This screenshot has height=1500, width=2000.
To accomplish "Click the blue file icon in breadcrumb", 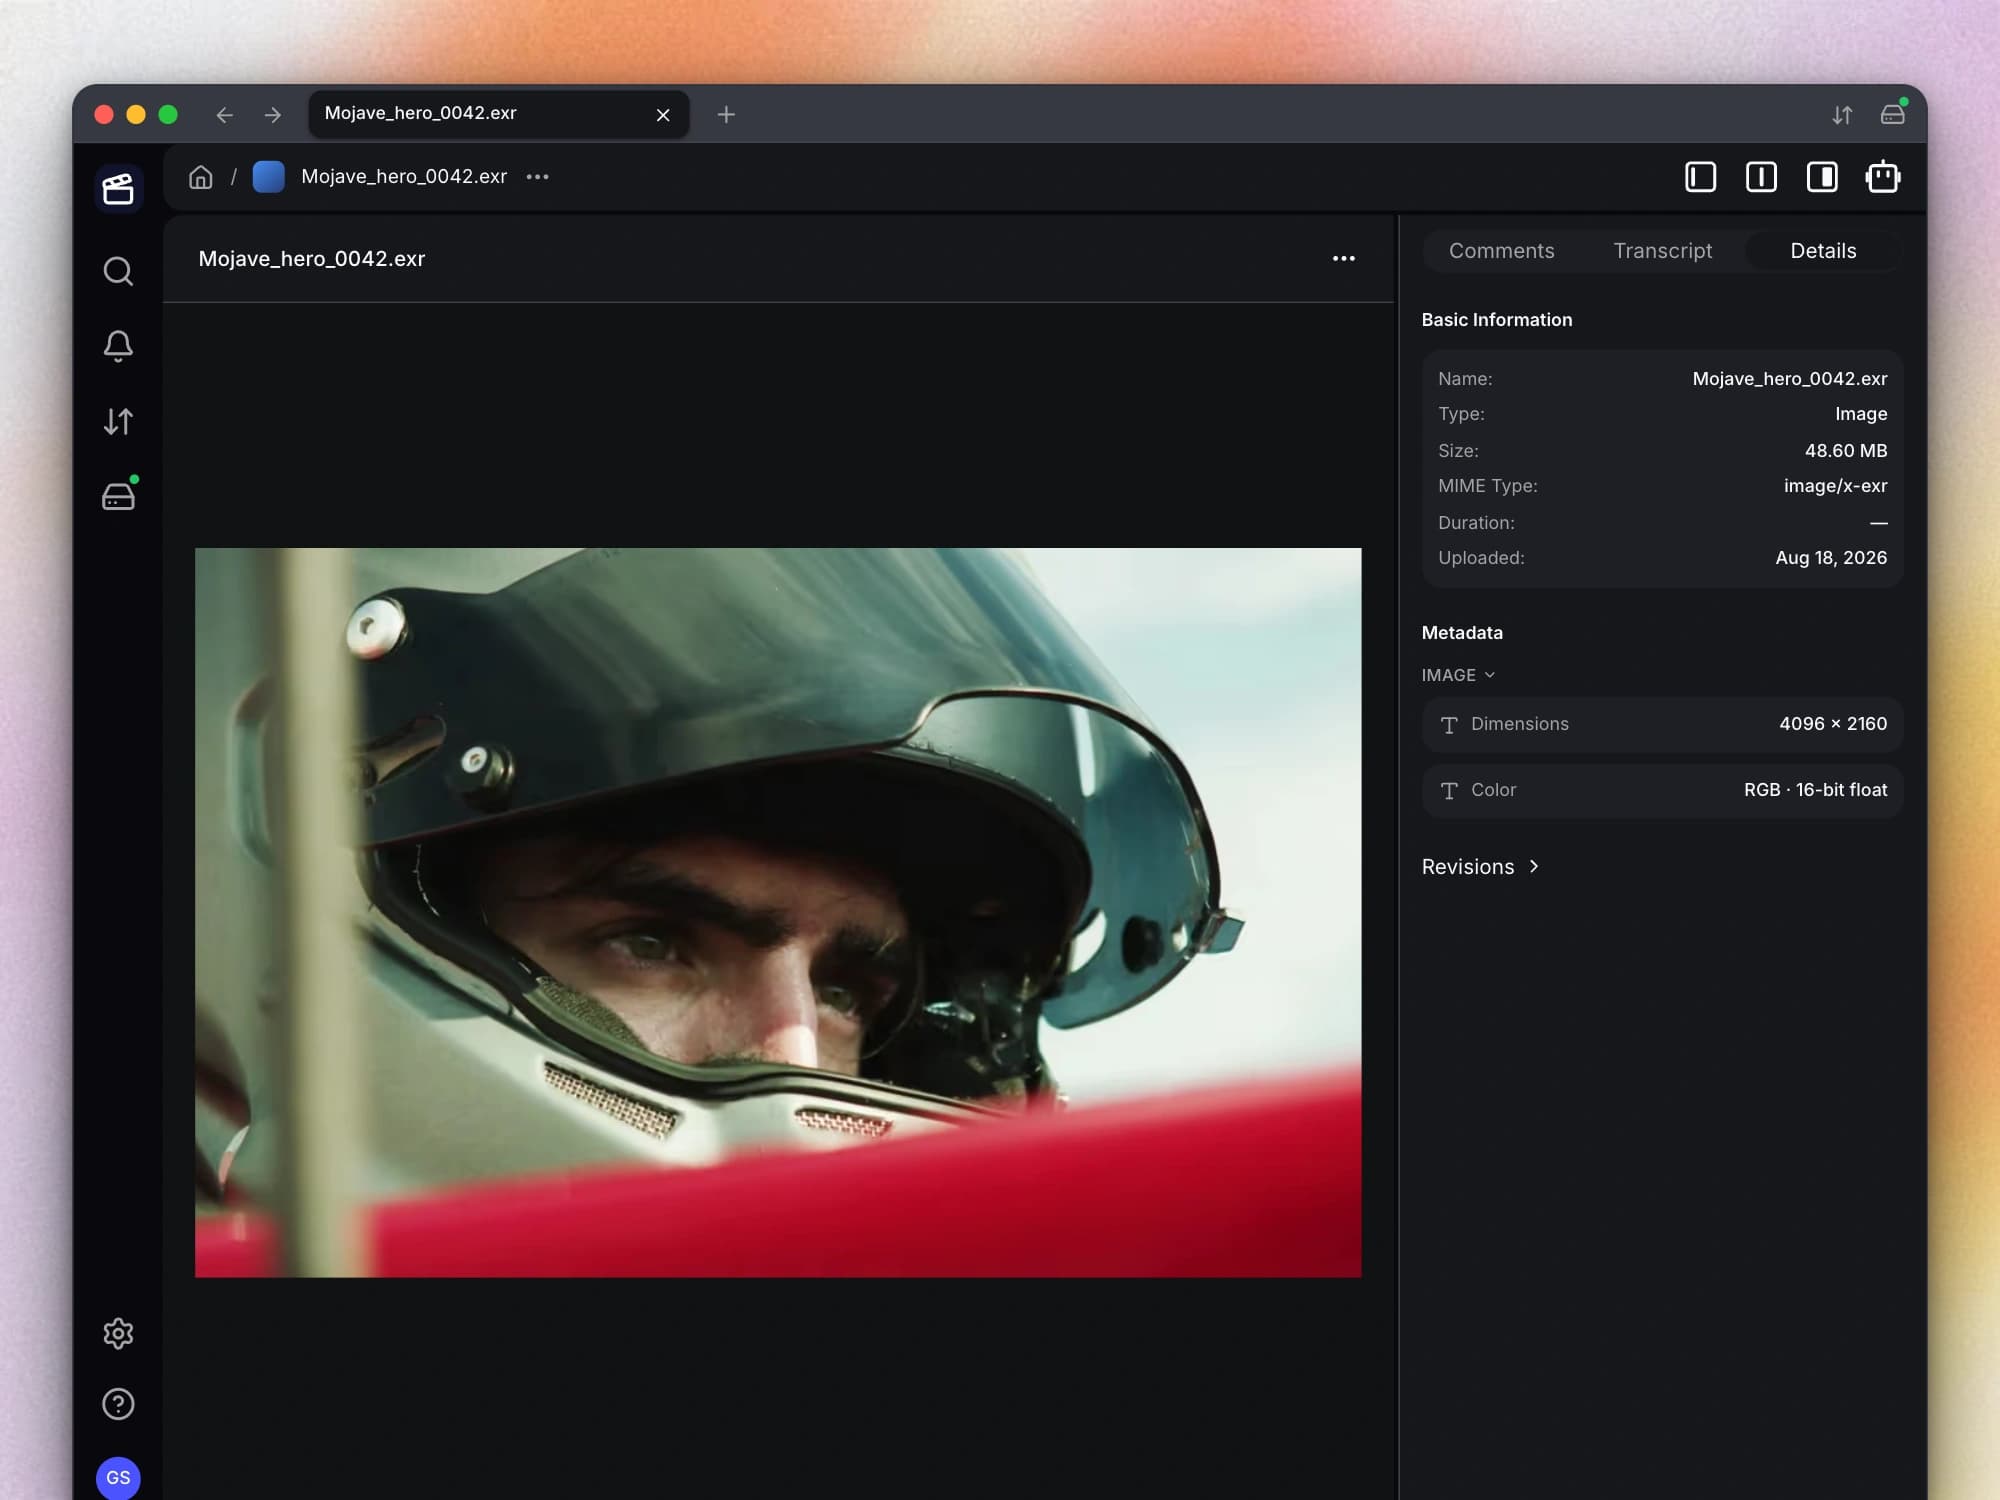I will tap(268, 177).
